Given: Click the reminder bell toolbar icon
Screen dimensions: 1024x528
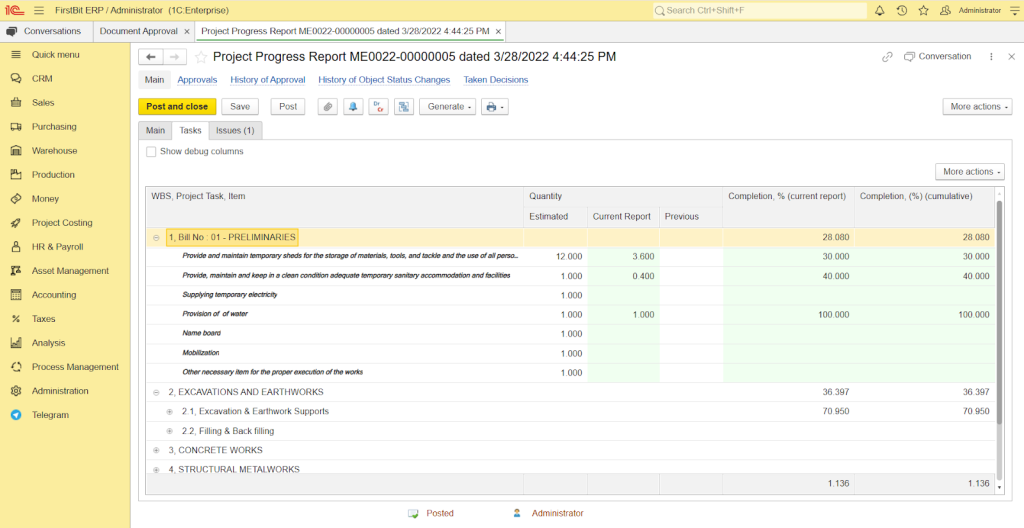Looking at the screenshot, I should click(353, 107).
